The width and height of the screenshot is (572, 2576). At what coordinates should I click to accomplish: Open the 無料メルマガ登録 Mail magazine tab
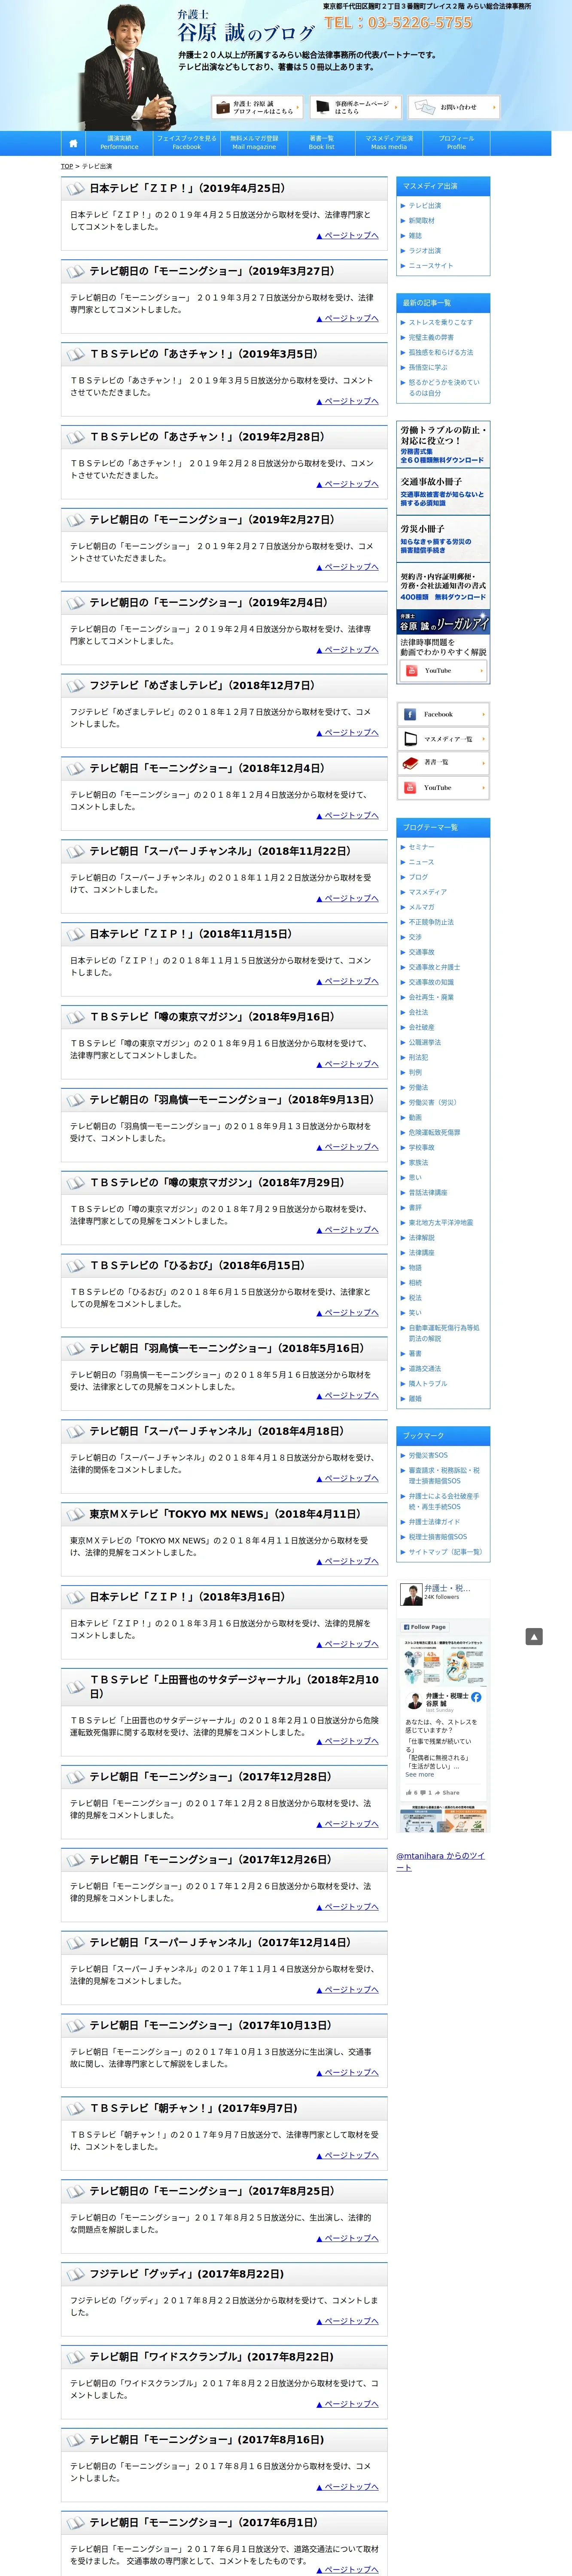coord(254,143)
